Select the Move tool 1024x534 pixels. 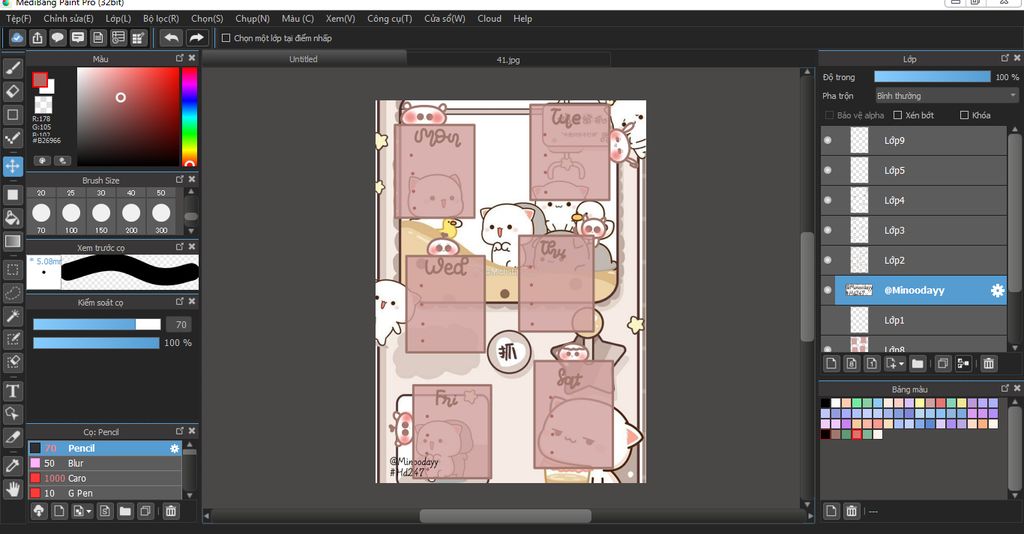click(x=12, y=166)
